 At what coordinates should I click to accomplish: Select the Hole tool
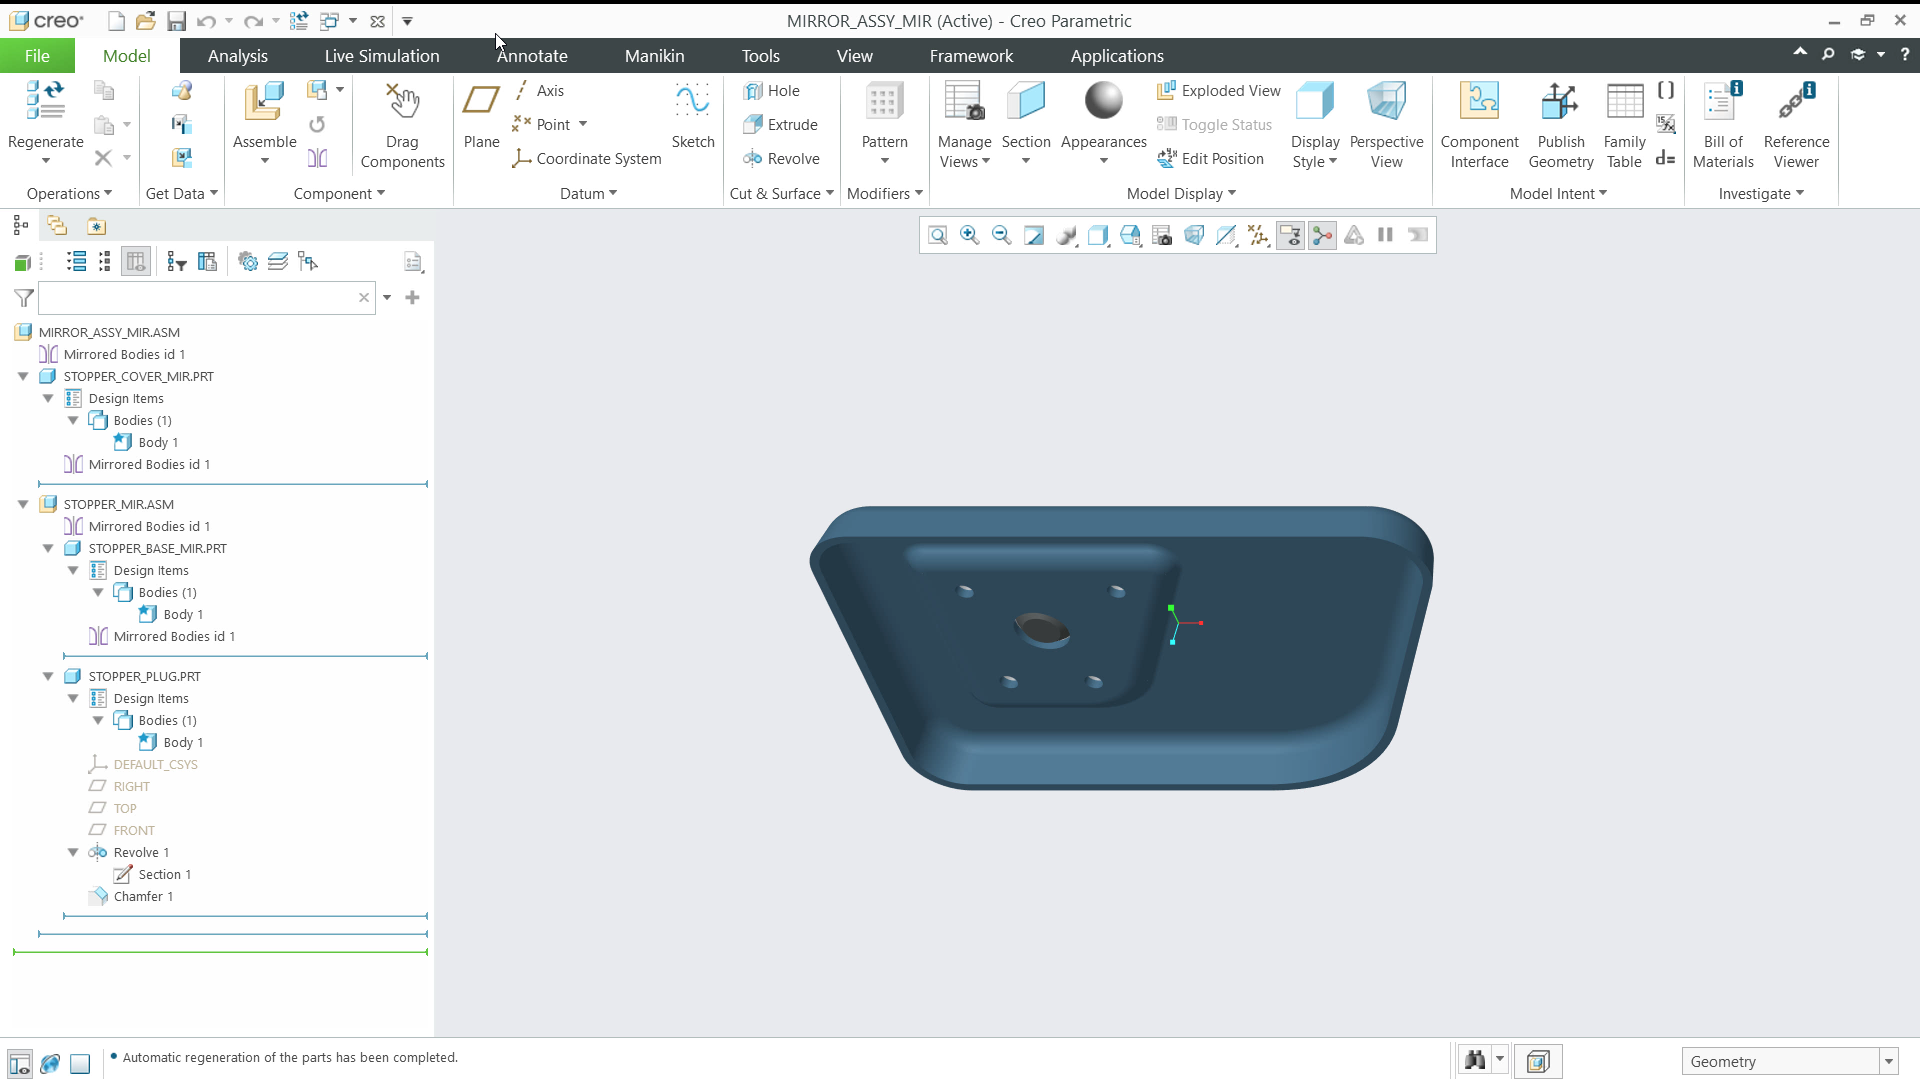(771, 91)
